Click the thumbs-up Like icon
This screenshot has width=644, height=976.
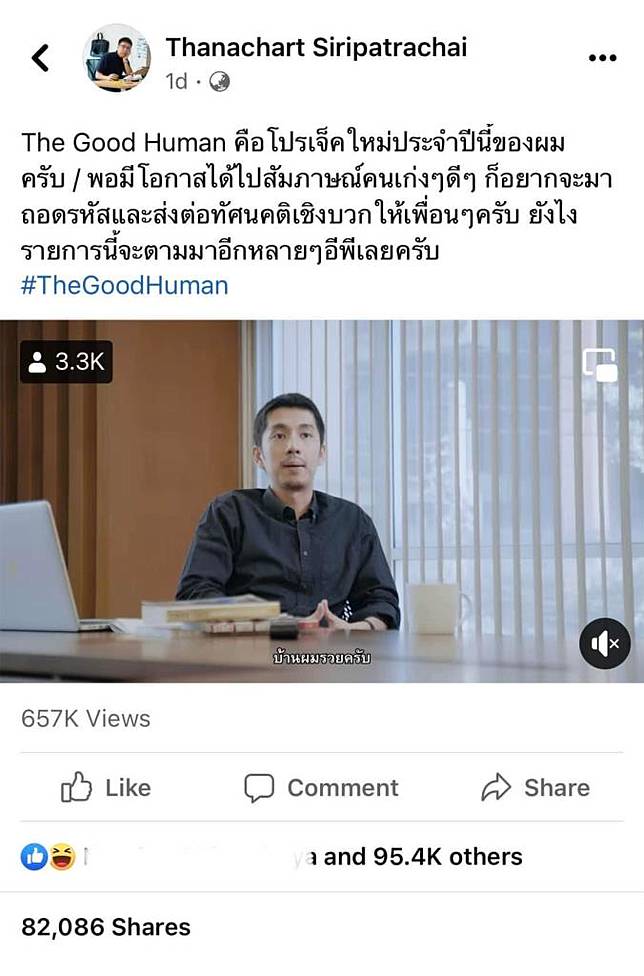76,787
